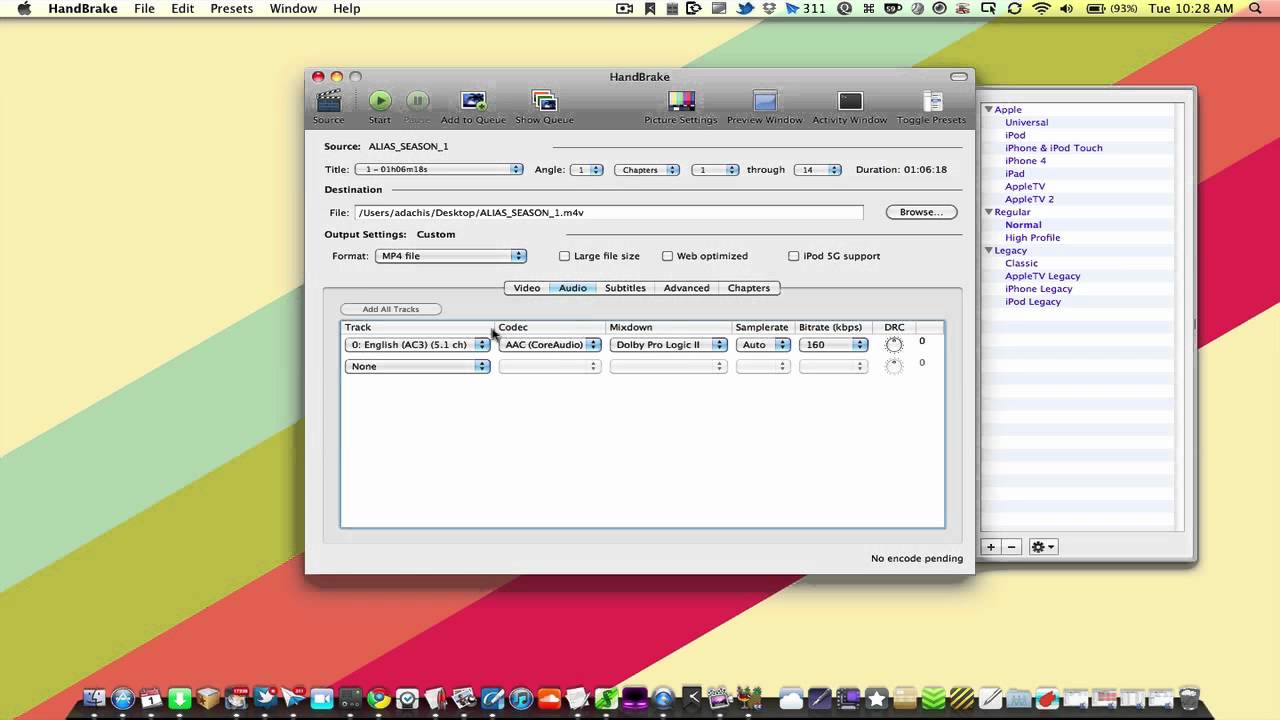Click the Finder icon in the Dock
The width and height of the screenshot is (1280, 720).
(x=94, y=698)
